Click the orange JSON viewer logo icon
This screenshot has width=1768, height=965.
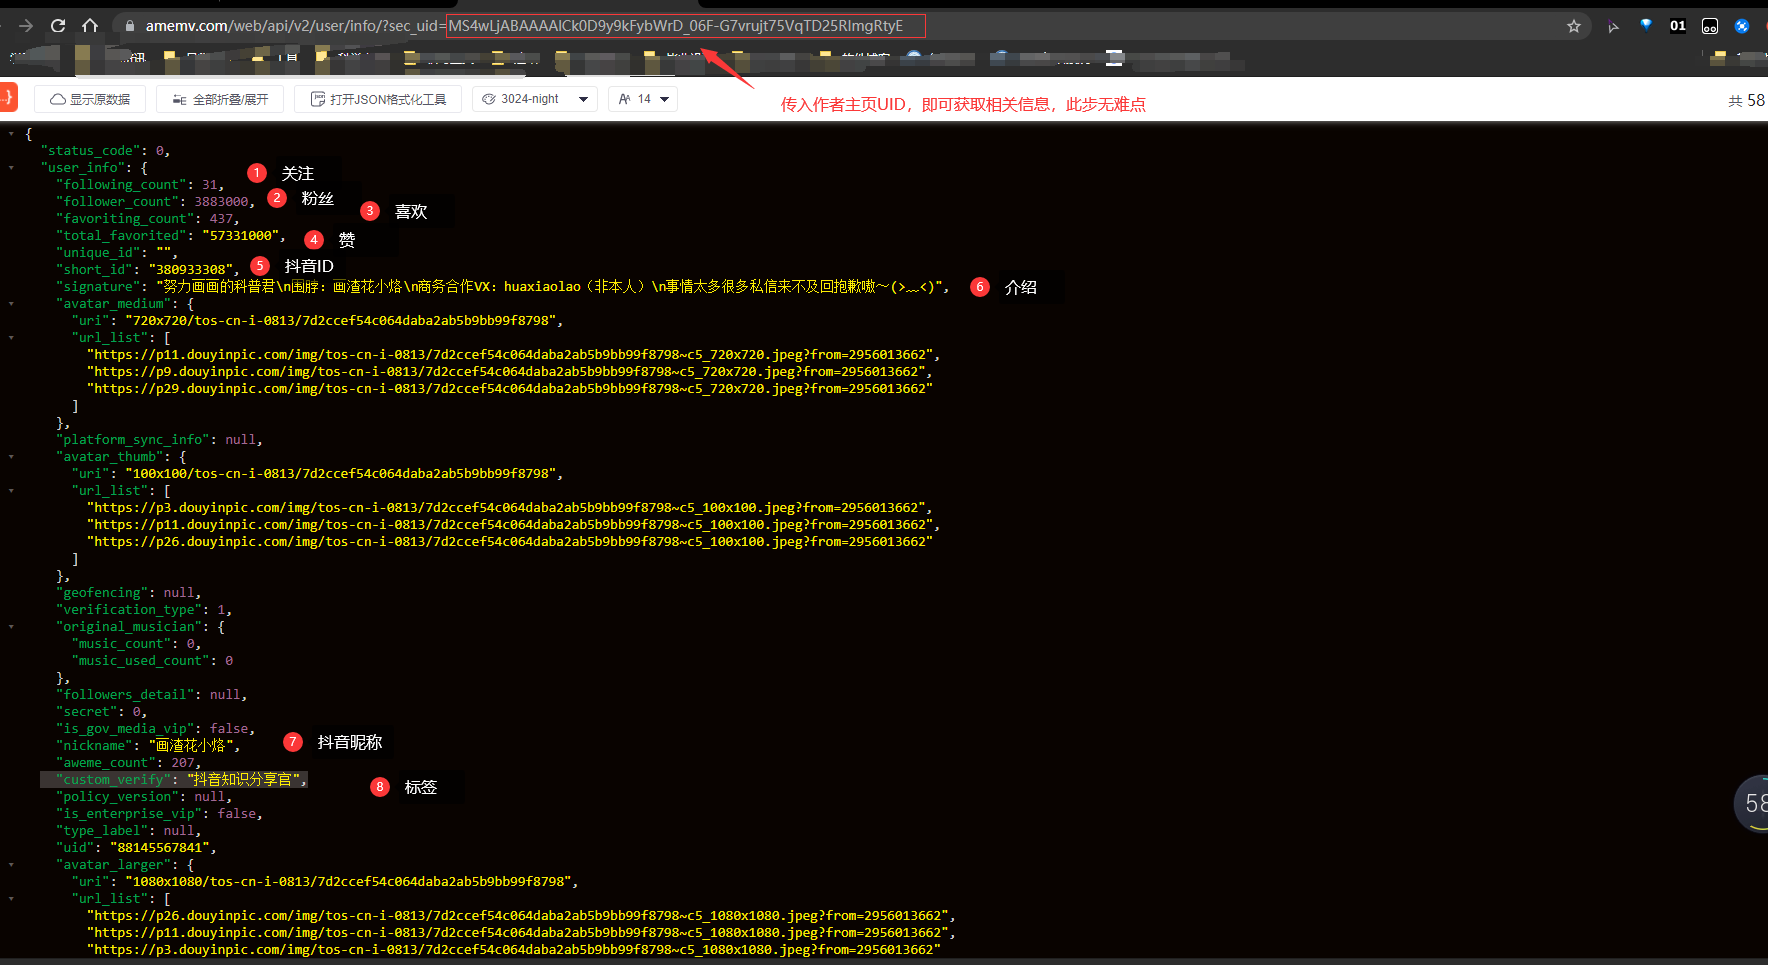click(x=8, y=97)
